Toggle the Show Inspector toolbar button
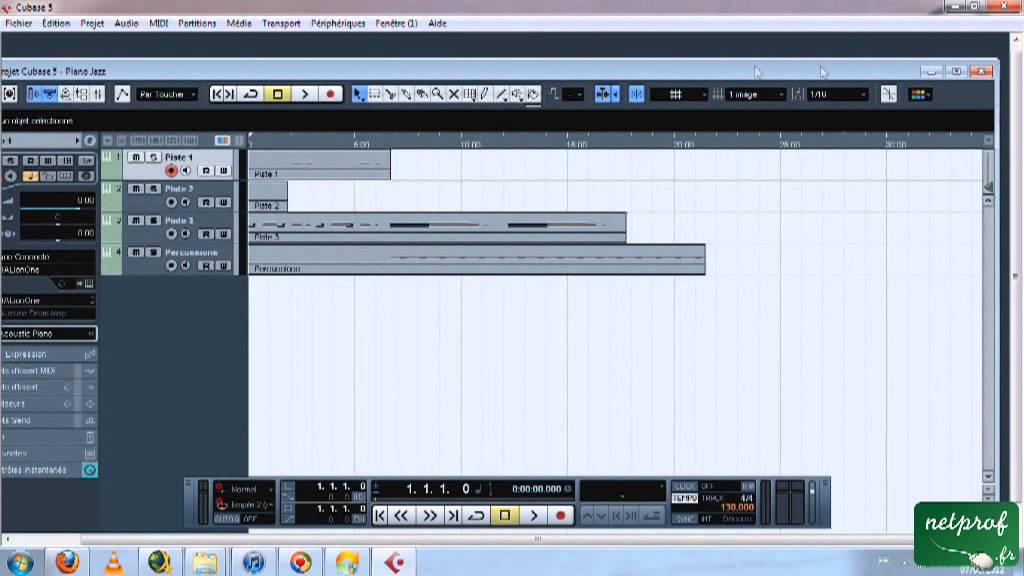 point(34,95)
